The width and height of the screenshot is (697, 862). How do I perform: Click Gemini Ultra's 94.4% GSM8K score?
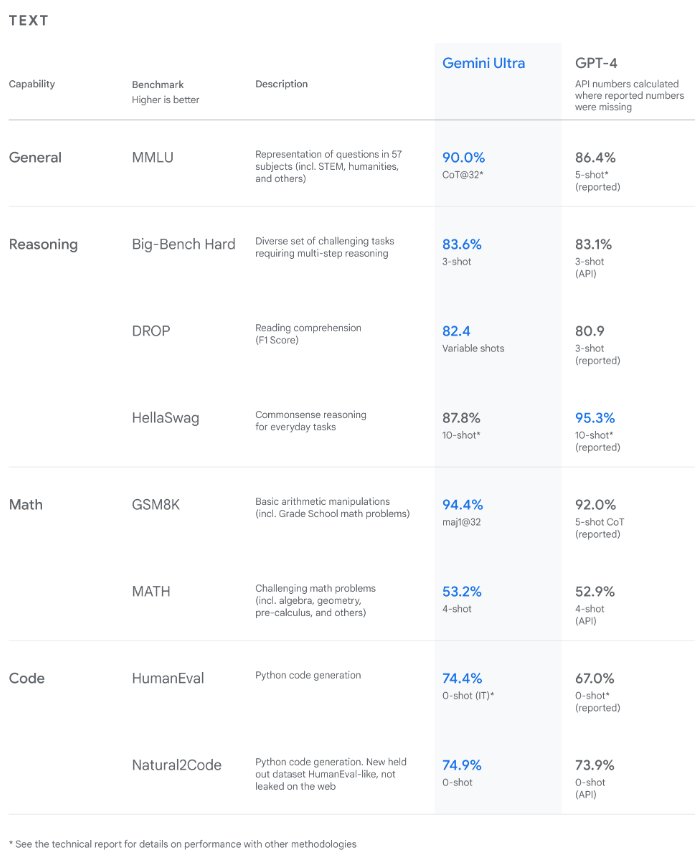(463, 505)
